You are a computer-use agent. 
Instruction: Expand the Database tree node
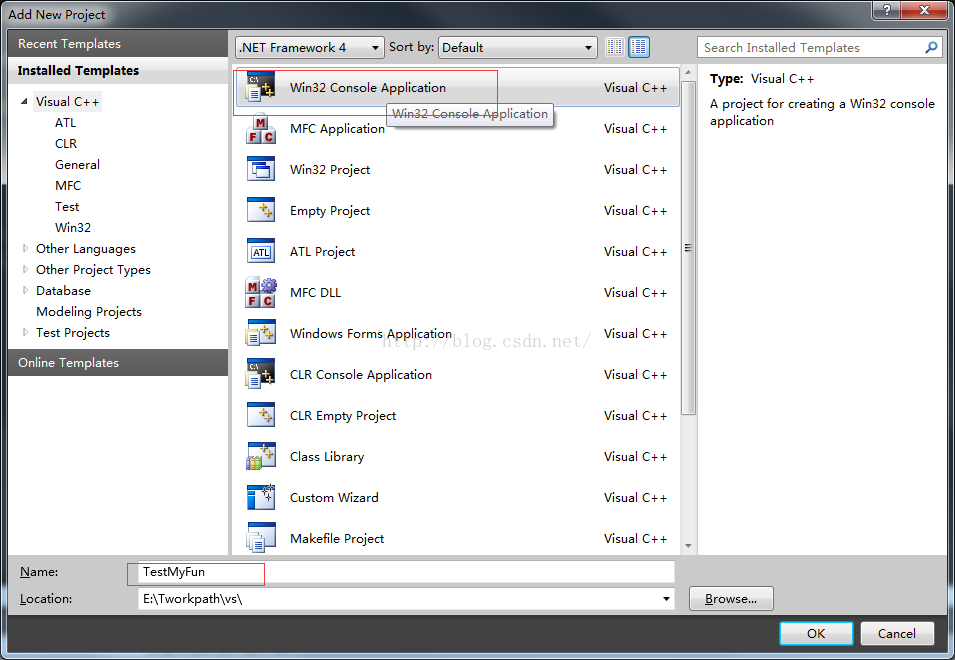point(25,290)
